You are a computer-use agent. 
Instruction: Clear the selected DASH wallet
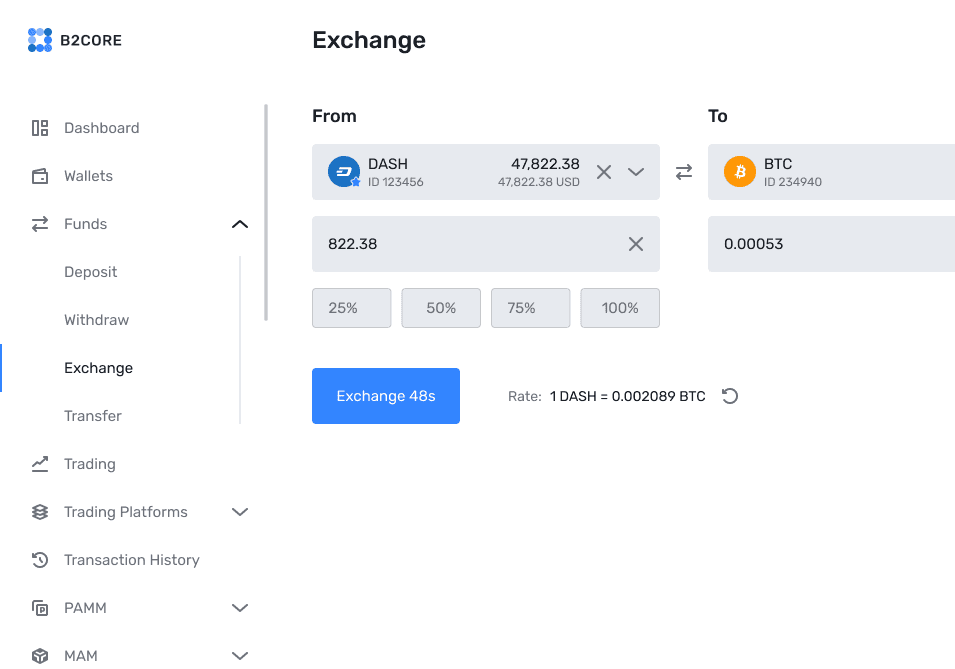click(604, 172)
